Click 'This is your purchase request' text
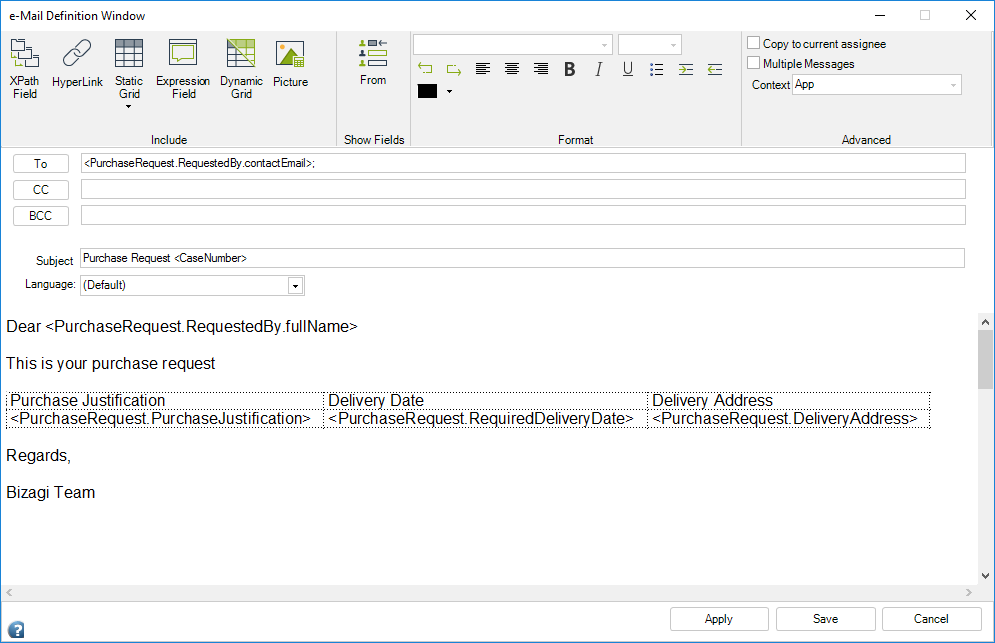 coord(110,364)
